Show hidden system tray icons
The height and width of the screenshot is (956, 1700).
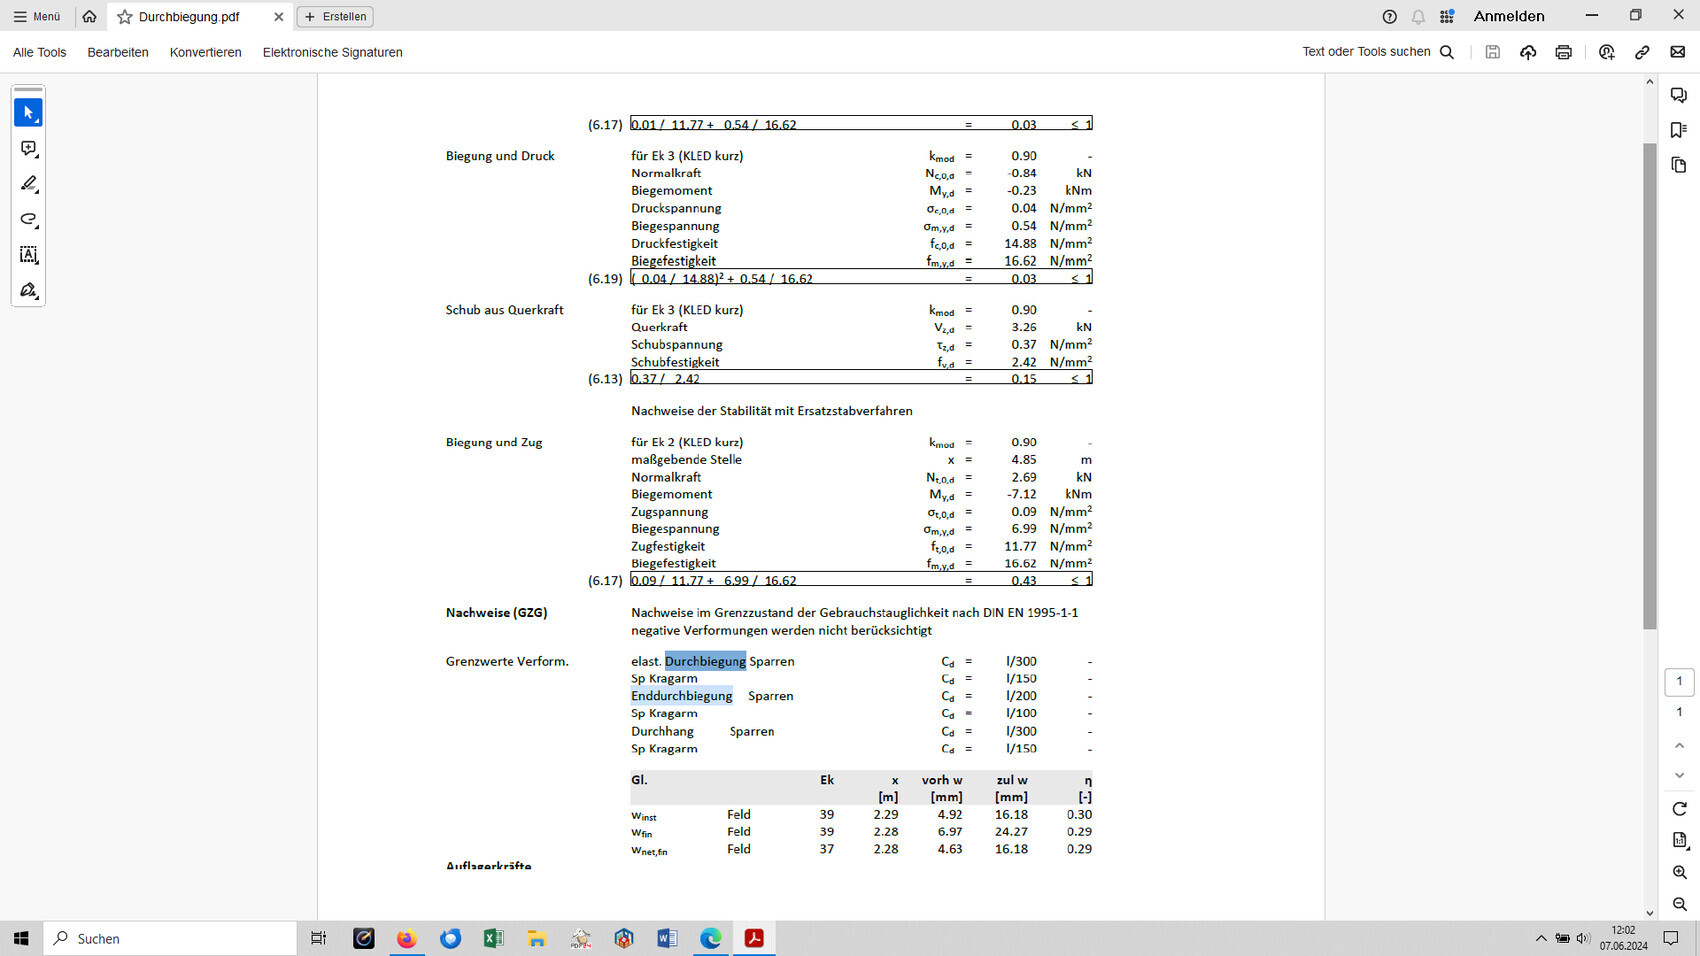pyautogui.click(x=1540, y=938)
